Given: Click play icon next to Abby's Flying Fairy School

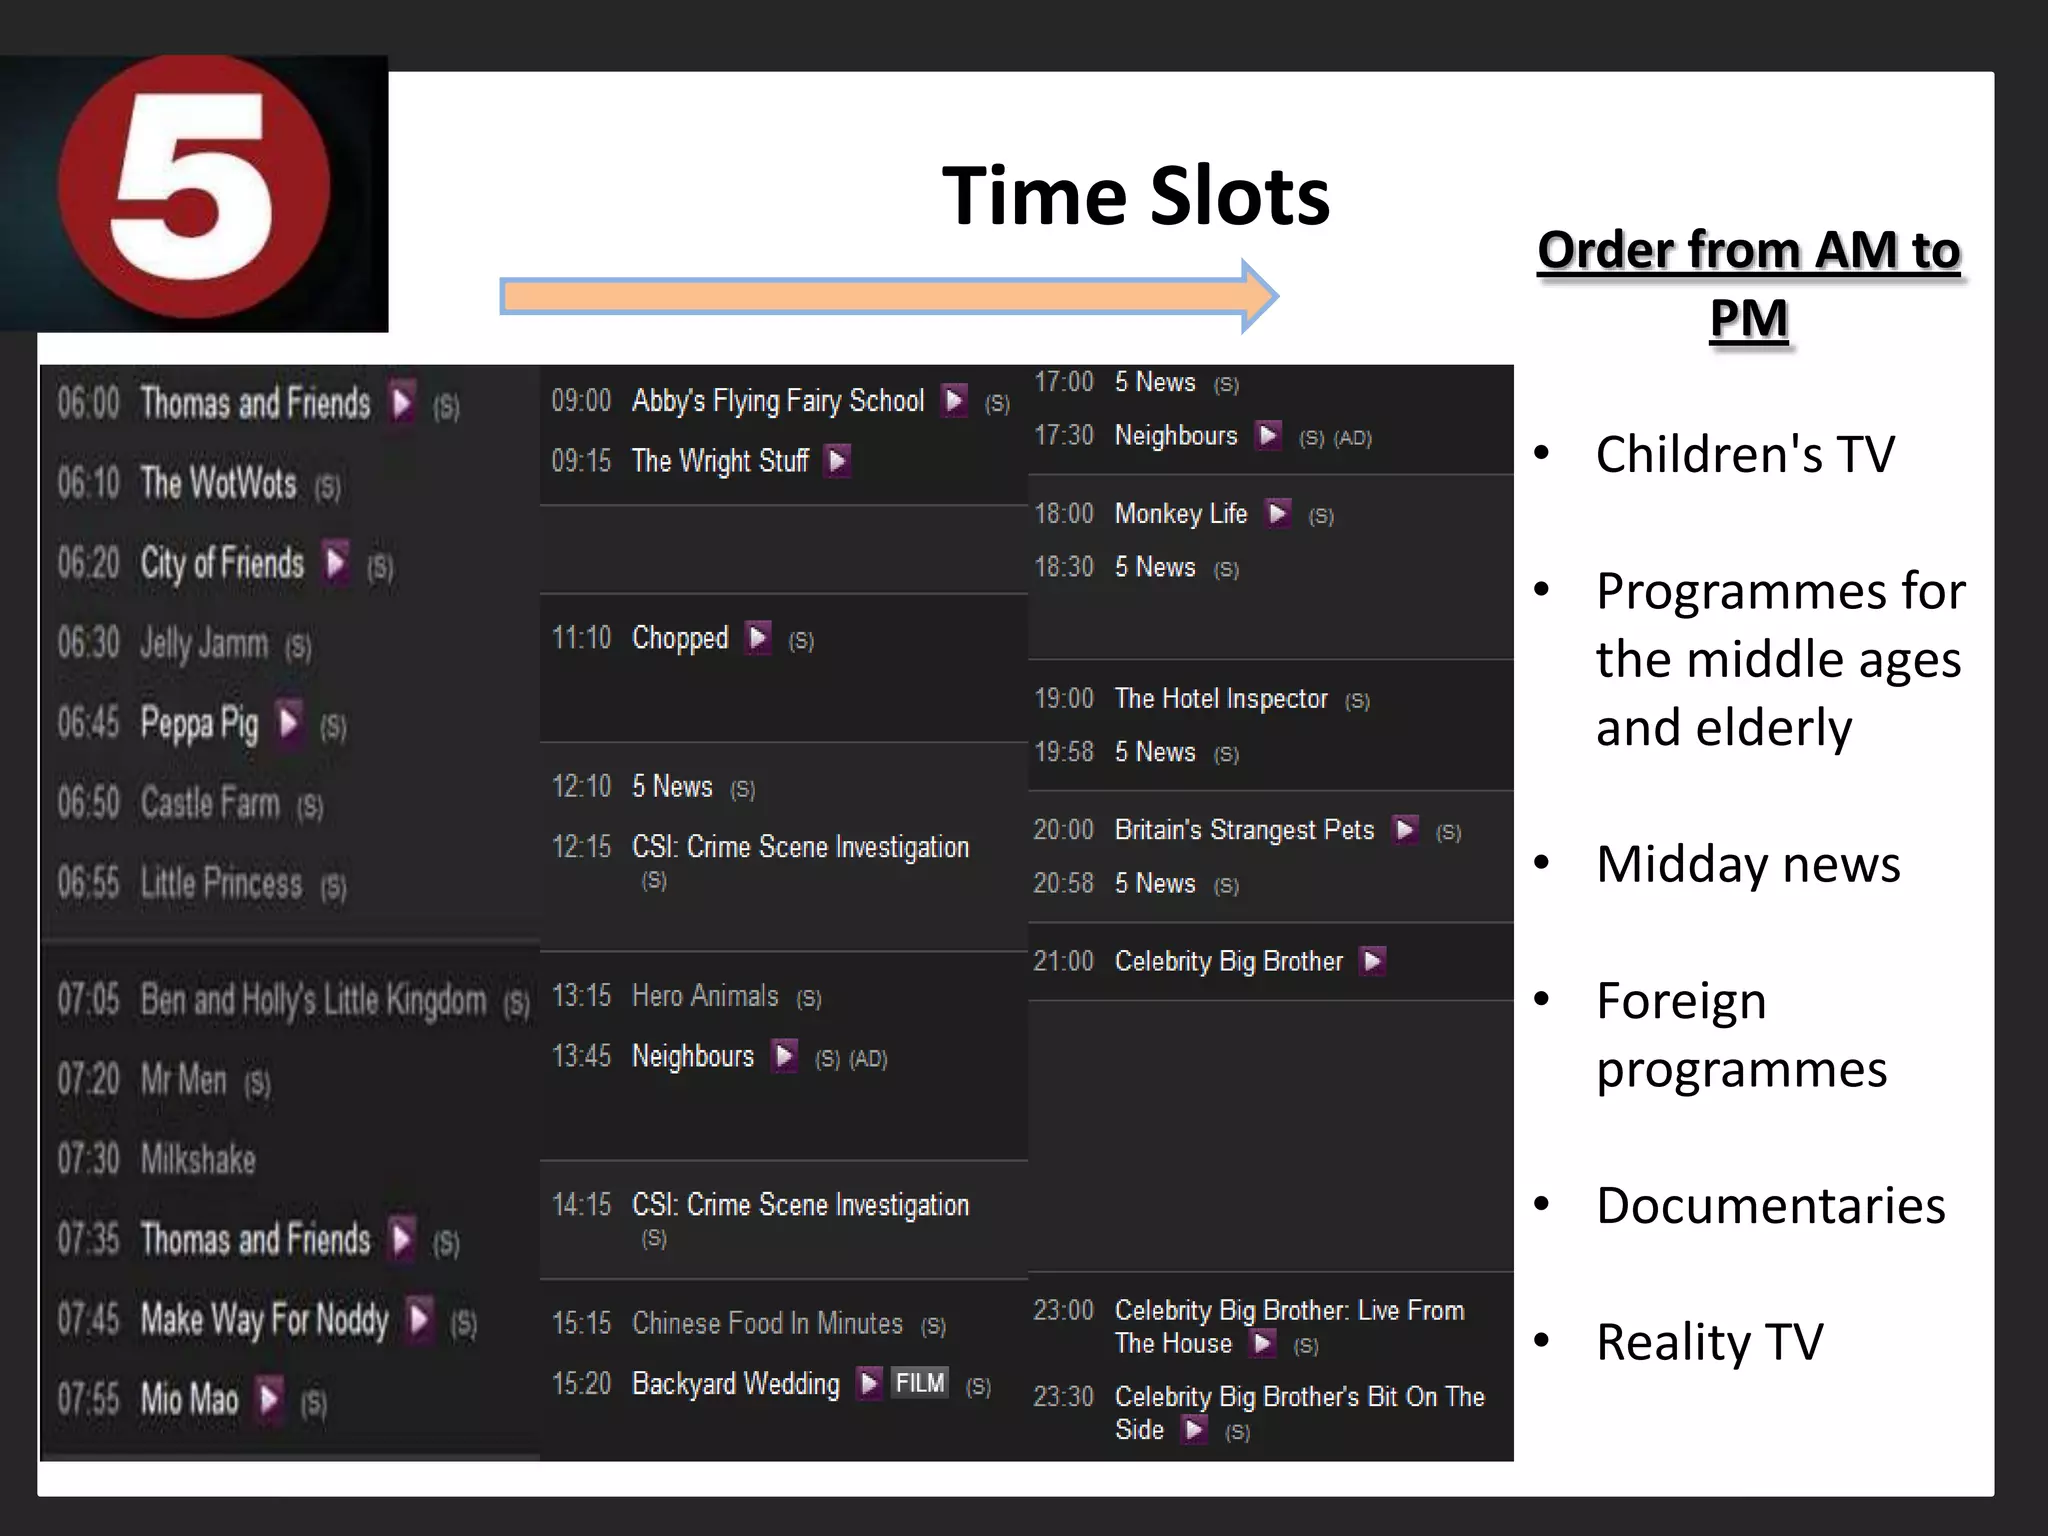Looking at the screenshot, I should 955,401.
